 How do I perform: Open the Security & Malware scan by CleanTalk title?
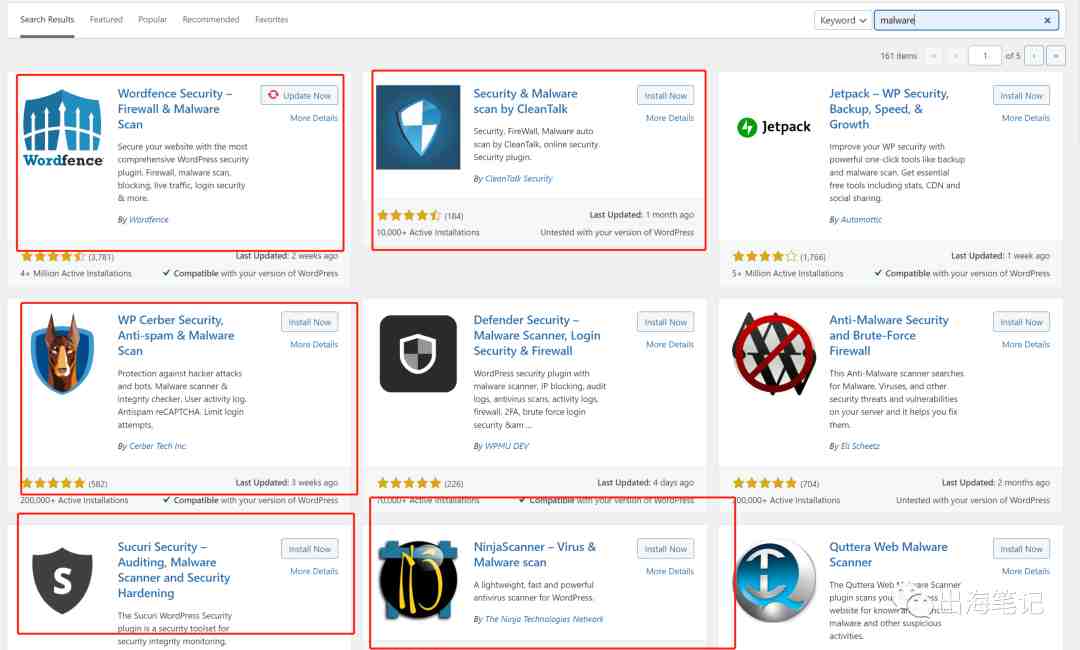click(x=526, y=101)
